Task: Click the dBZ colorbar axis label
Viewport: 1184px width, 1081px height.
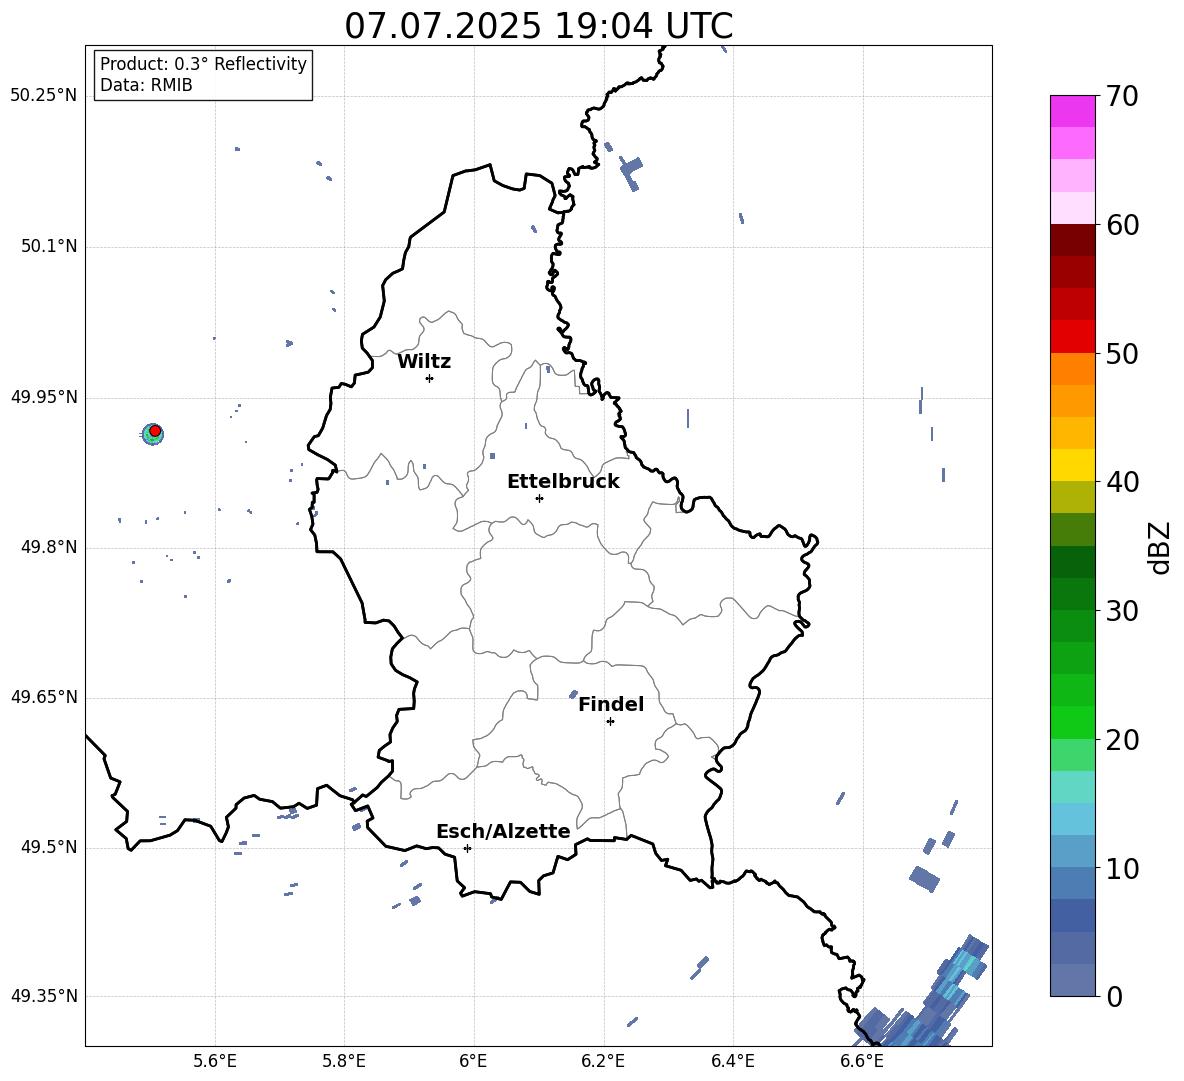Action: point(1161,547)
